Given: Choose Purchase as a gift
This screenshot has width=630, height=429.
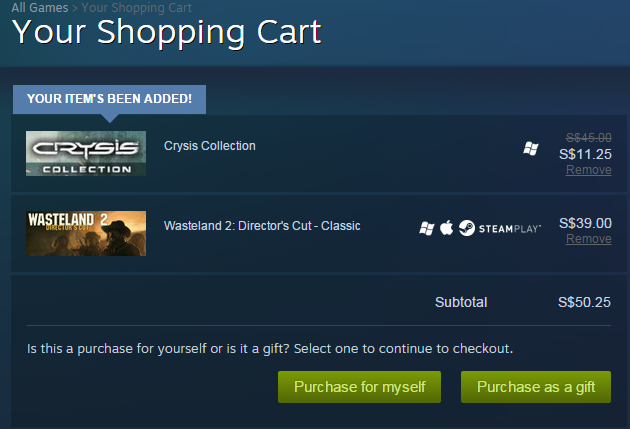Looking at the screenshot, I should pos(536,387).
